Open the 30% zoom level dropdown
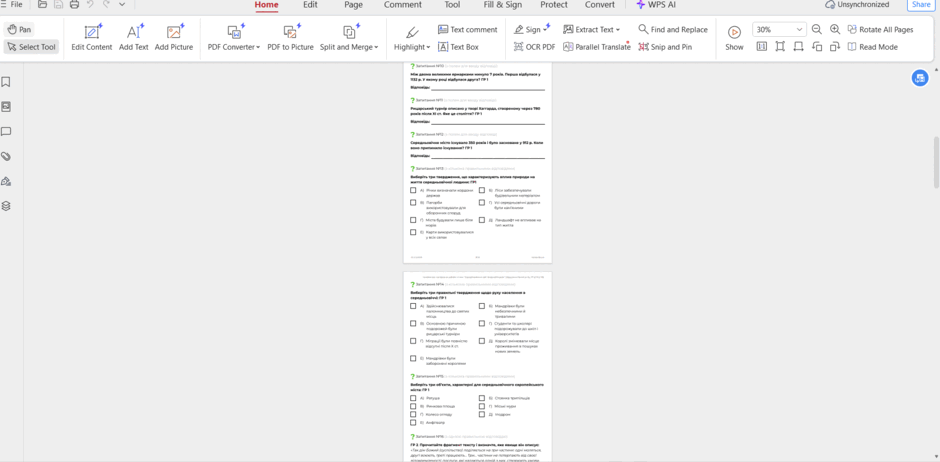The height and width of the screenshot is (462, 940). point(779,29)
